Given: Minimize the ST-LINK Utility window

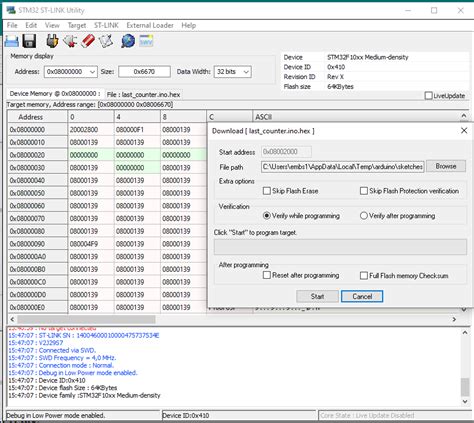Looking at the screenshot, I should pyautogui.click(x=408, y=10).
